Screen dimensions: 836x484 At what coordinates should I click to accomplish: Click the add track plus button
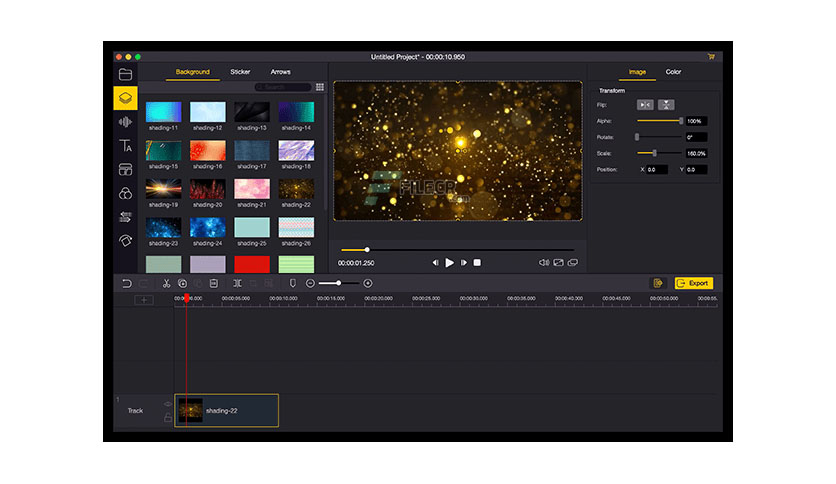pos(143,300)
